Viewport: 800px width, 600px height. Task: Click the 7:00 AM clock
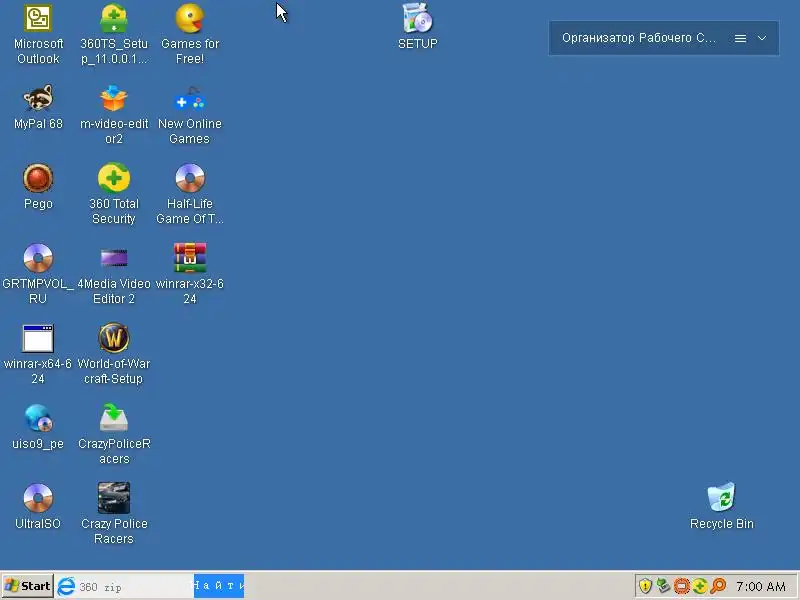[760, 586]
